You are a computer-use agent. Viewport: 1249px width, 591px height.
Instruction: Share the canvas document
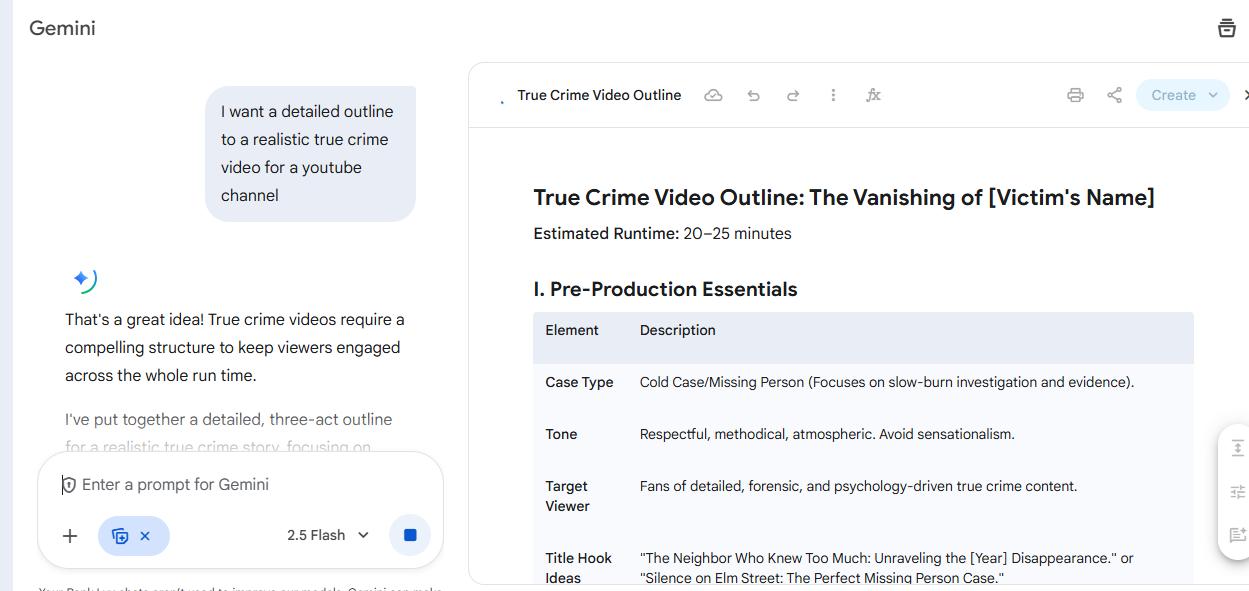point(1115,94)
